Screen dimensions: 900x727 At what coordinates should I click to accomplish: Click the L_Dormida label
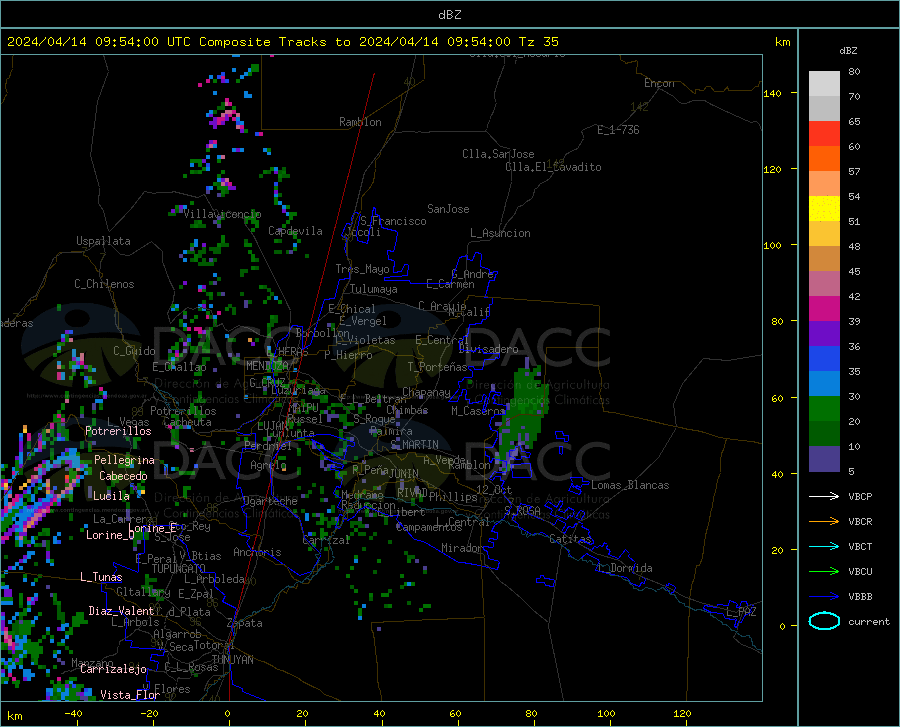click(624, 568)
